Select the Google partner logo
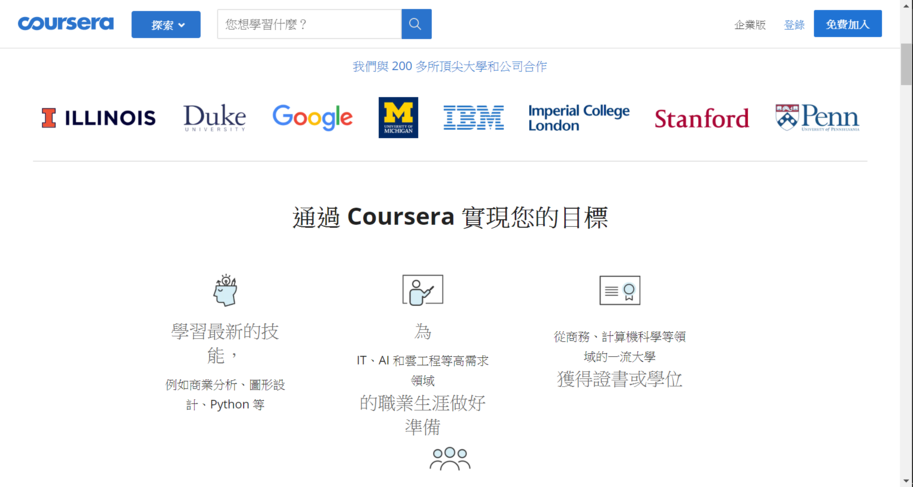The image size is (913, 487). (313, 118)
